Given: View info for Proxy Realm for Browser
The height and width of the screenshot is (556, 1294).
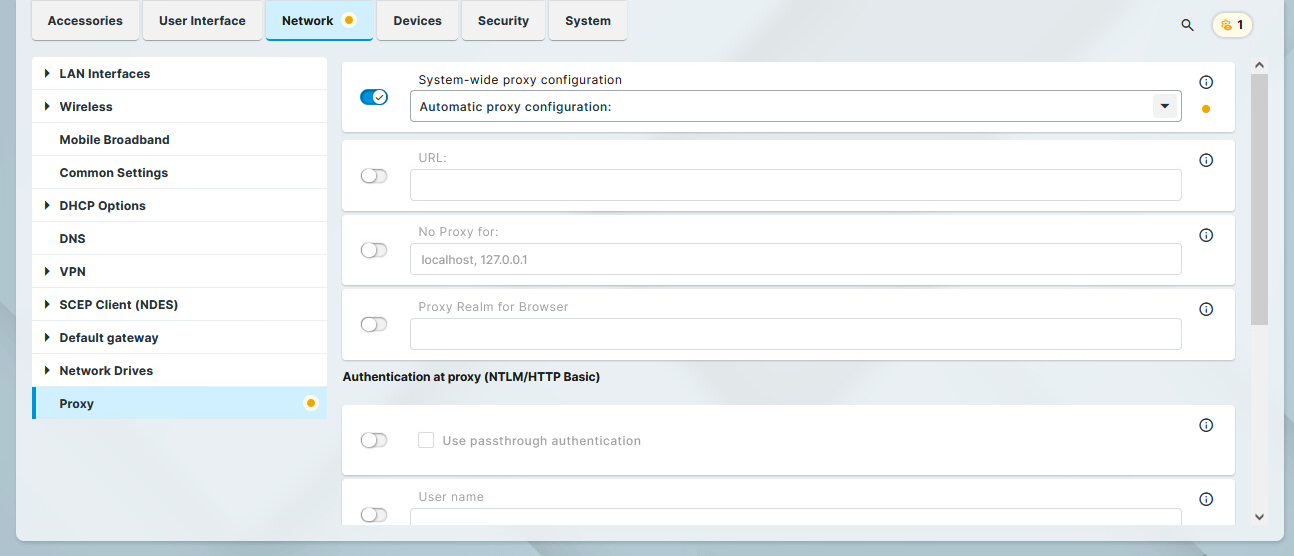Looking at the screenshot, I should coord(1206,309).
